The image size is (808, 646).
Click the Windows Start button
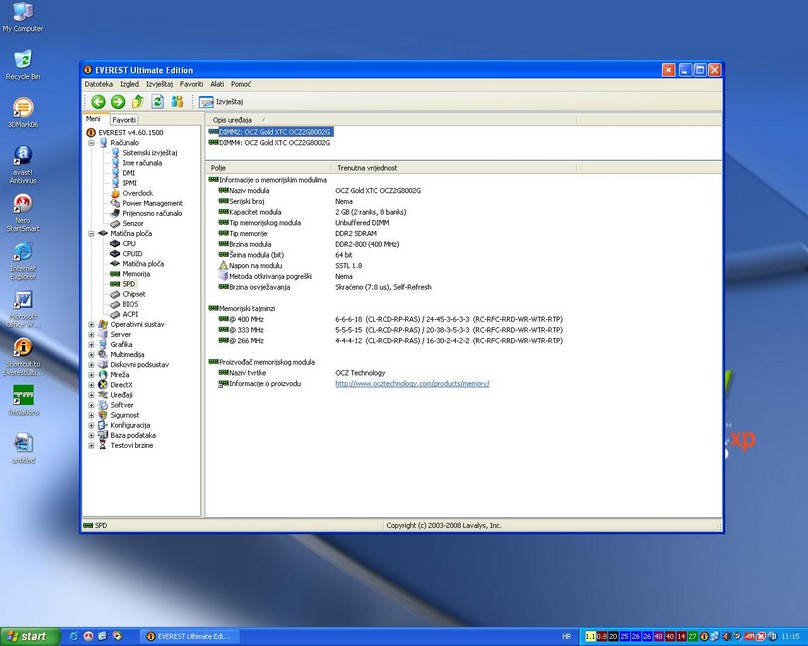pyautogui.click(x=28, y=636)
